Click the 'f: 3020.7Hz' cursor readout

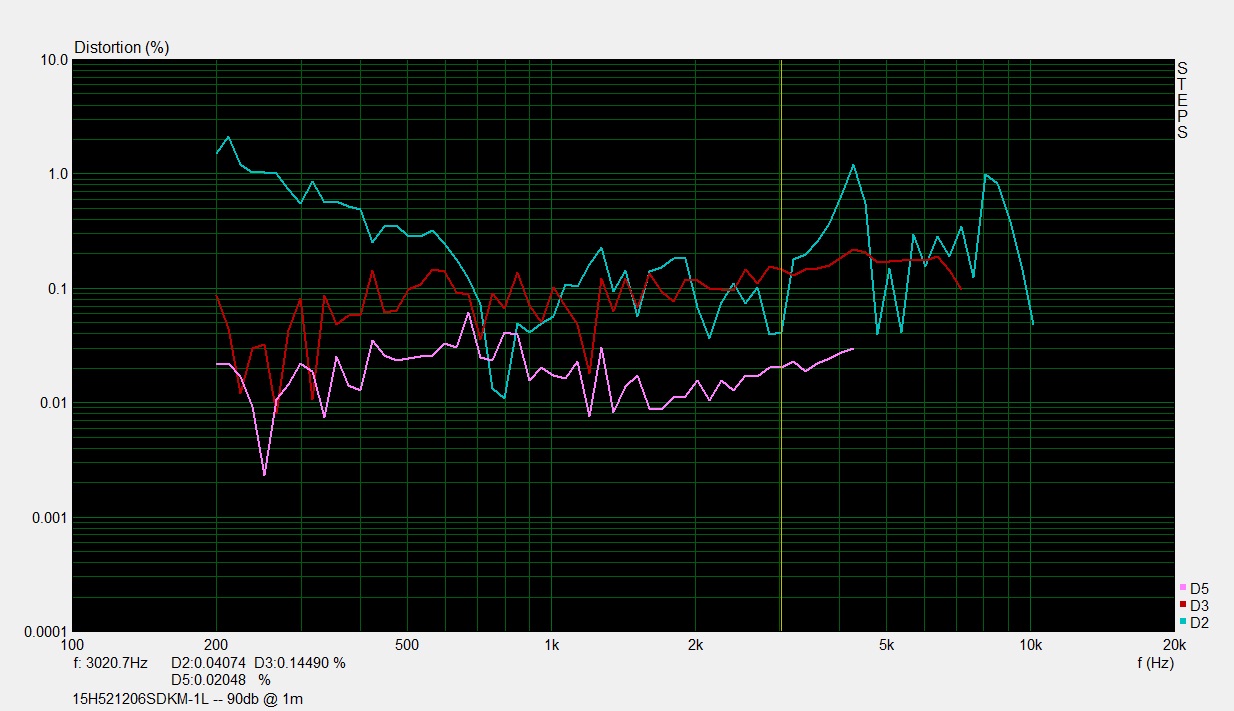[x=111, y=663]
